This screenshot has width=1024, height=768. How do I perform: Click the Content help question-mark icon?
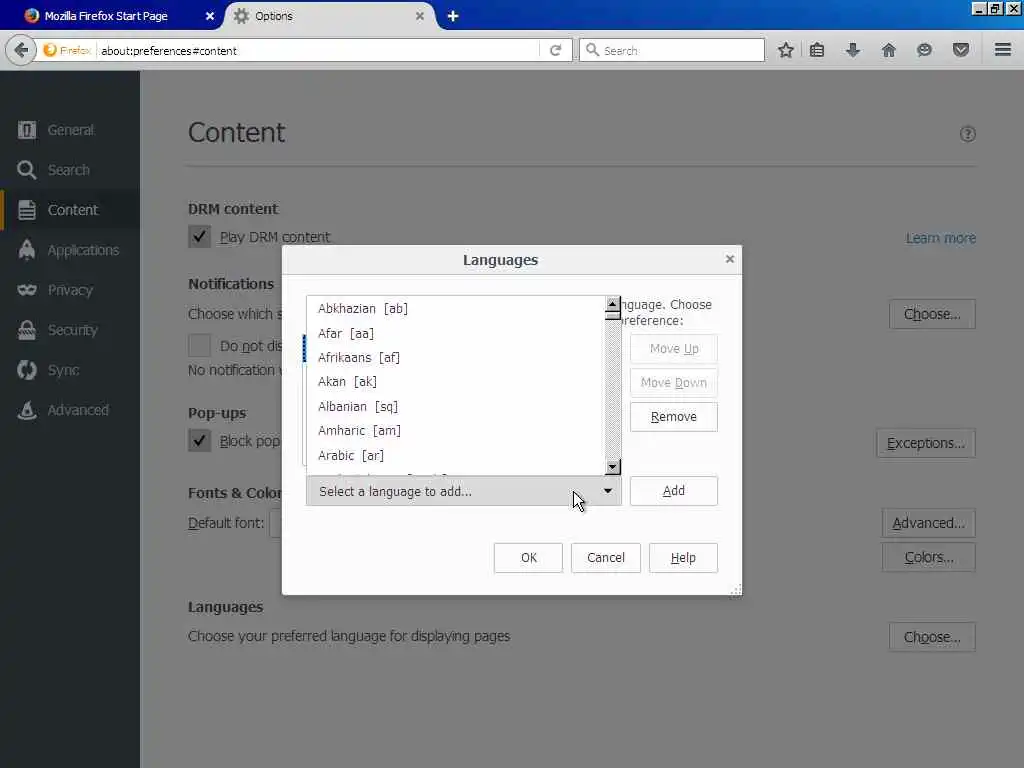pos(968,134)
